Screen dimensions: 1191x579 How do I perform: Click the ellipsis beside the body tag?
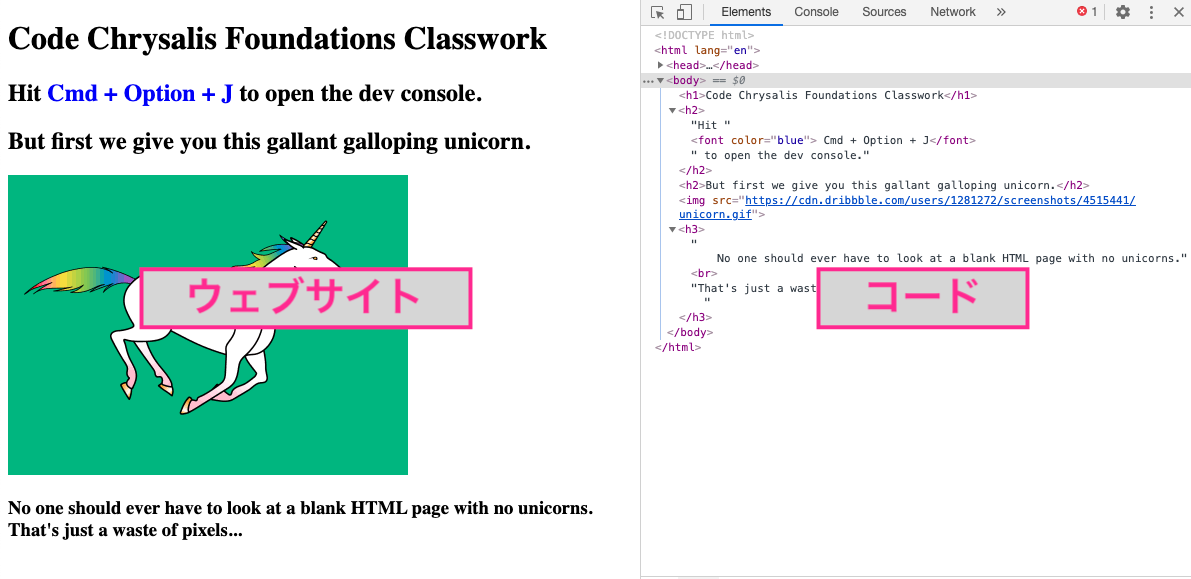tap(648, 80)
